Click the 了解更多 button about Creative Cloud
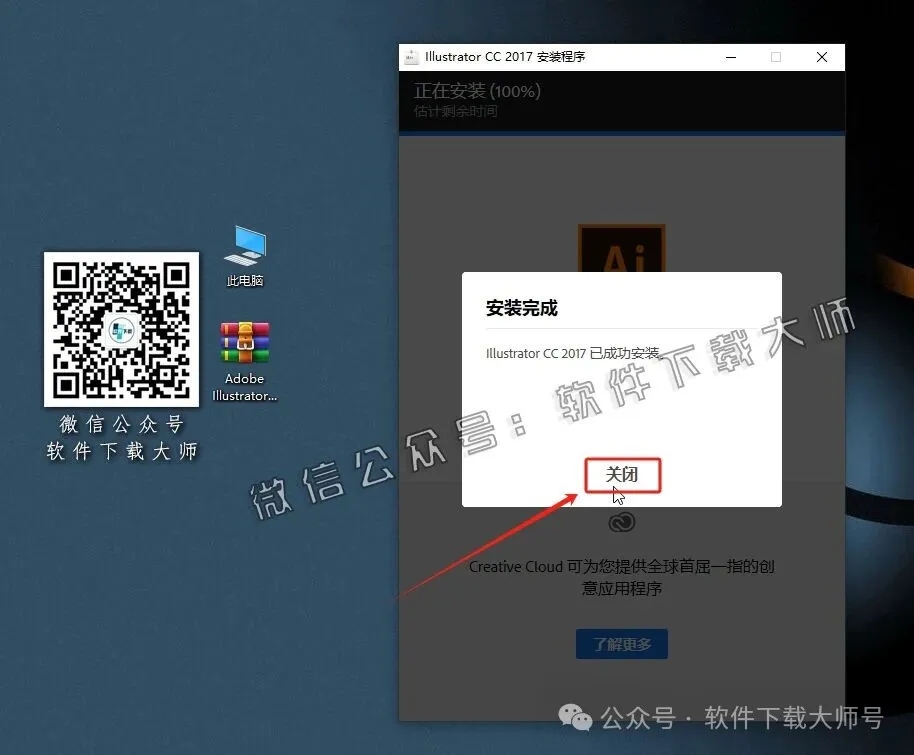 [621, 644]
